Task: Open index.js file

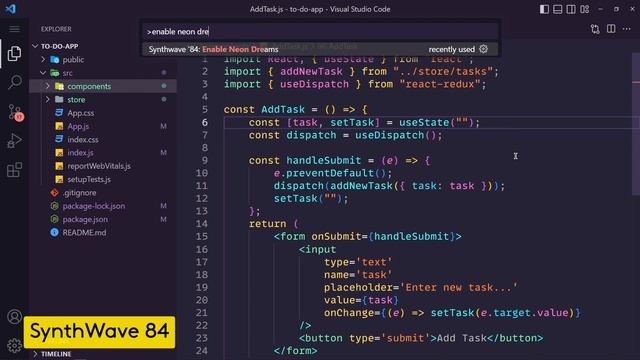Action: tap(80, 153)
